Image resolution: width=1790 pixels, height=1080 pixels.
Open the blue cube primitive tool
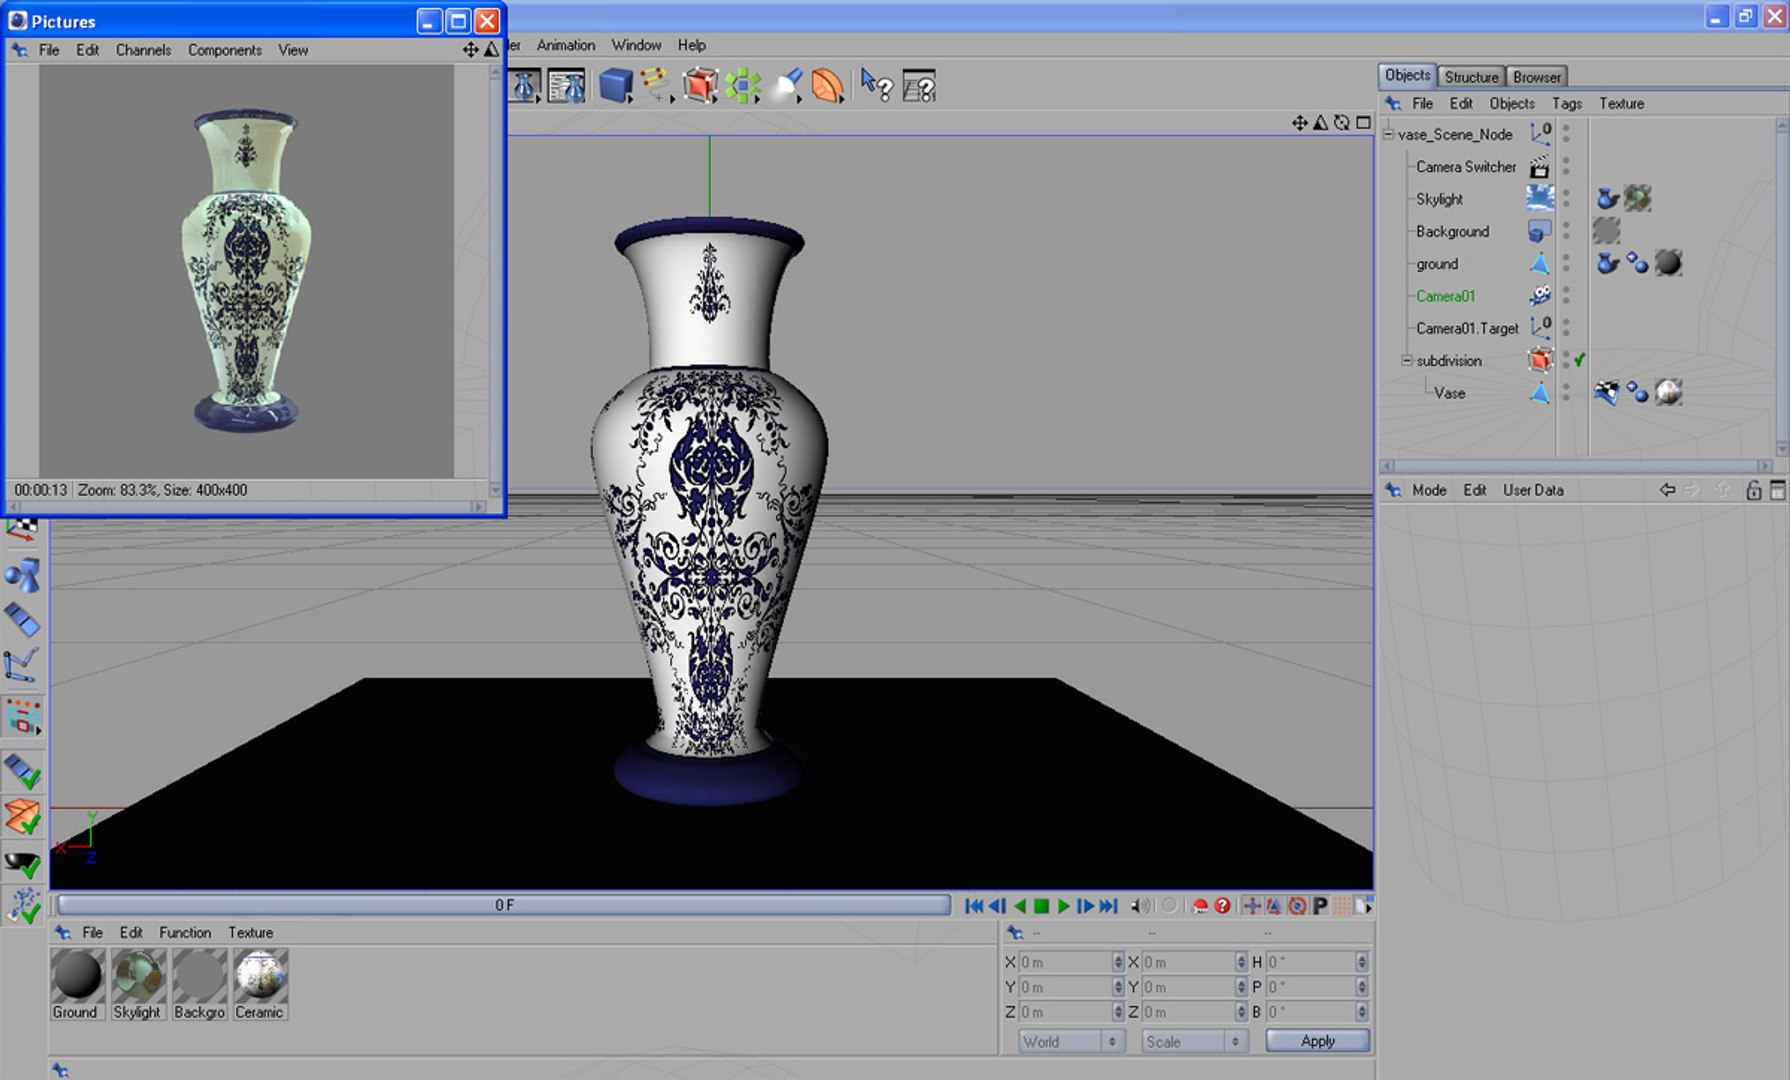click(x=615, y=86)
